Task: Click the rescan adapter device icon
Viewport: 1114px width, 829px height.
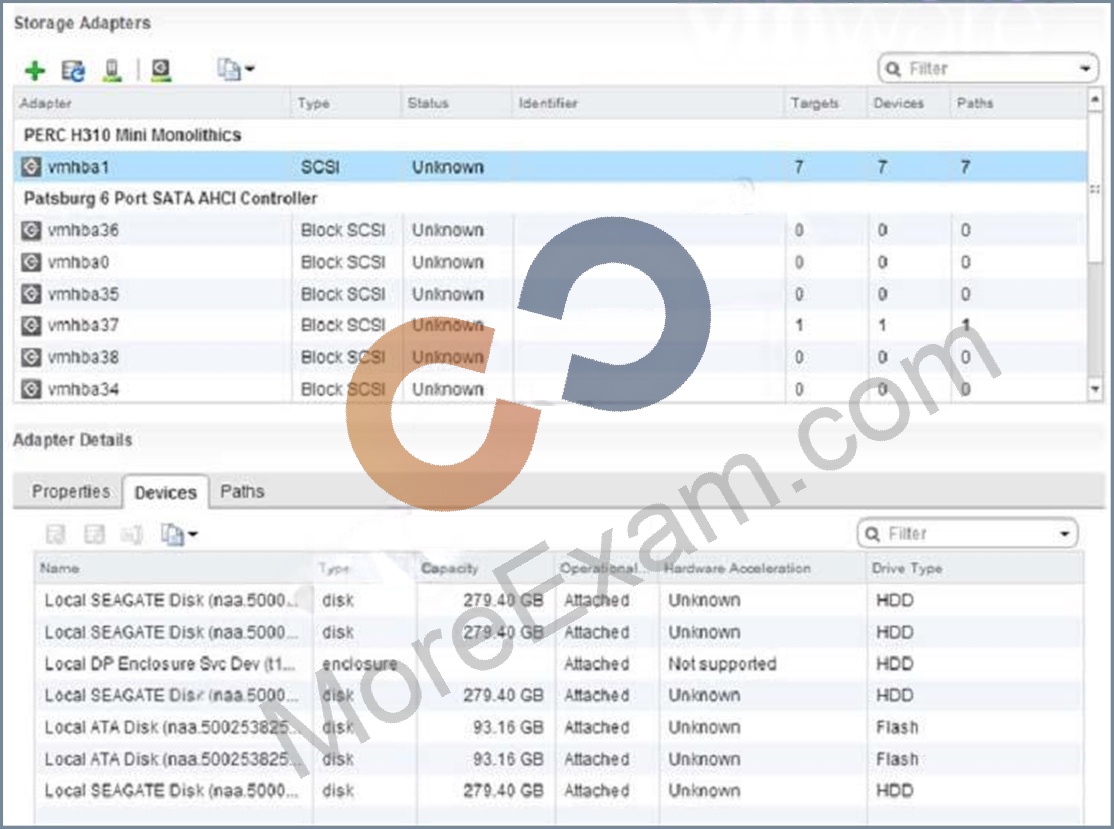Action: [x=112, y=70]
